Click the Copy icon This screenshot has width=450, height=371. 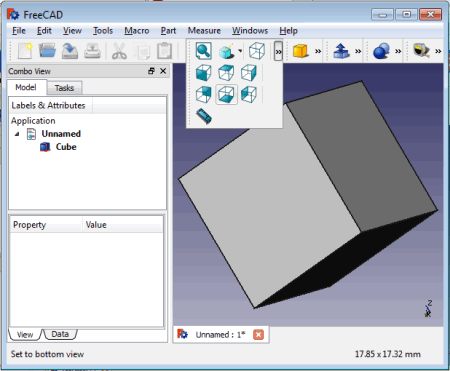(142, 51)
